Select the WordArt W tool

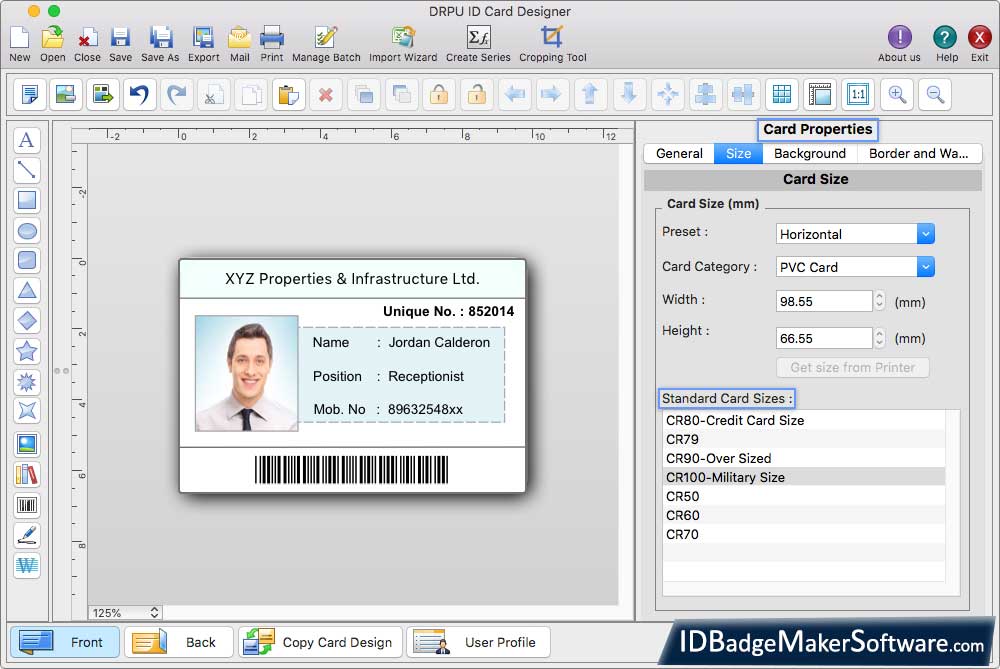point(27,565)
